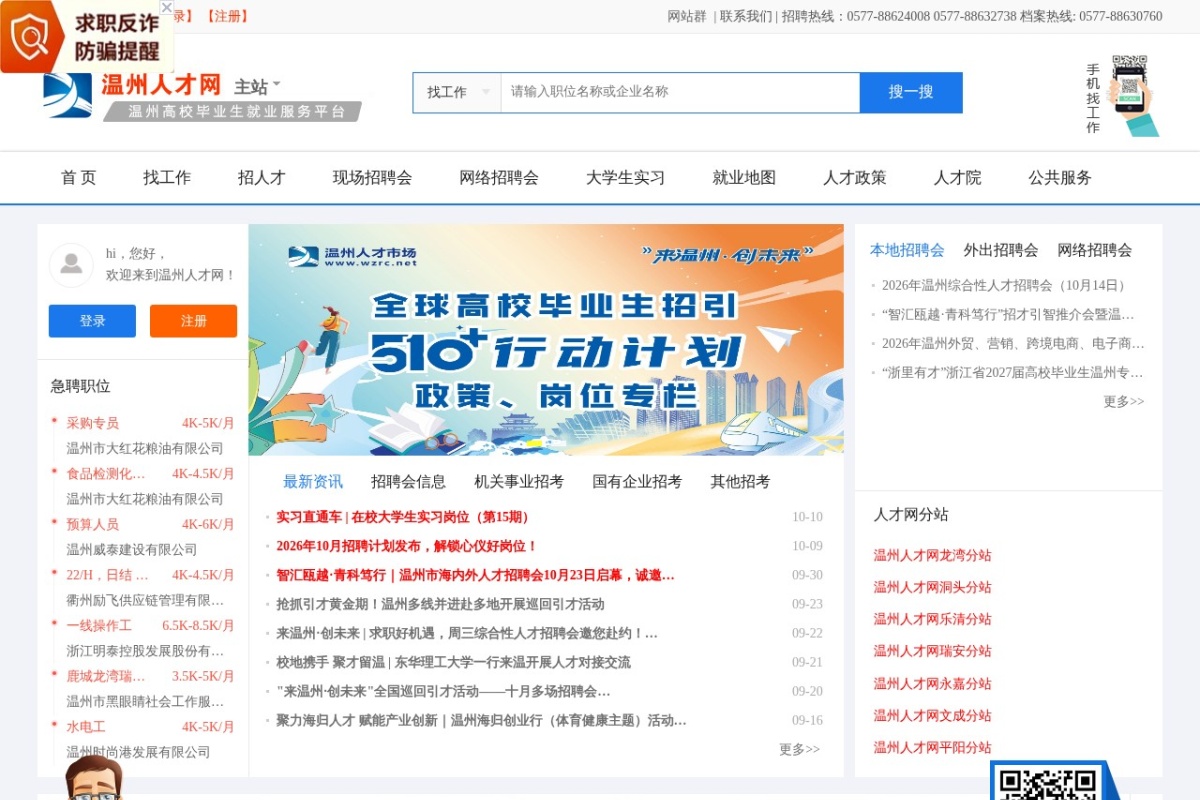Click the blue 登录 button
This screenshot has height=800, width=1200.
click(x=92, y=321)
